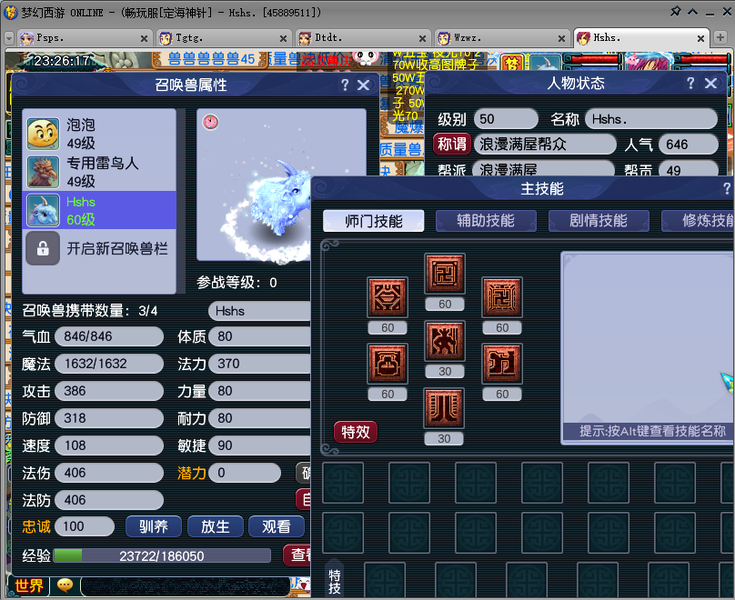Image resolution: width=735 pixels, height=600 pixels.
Task: Click the 开启新召唤兽栏 row
Action: pyautogui.click(x=99, y=248)
